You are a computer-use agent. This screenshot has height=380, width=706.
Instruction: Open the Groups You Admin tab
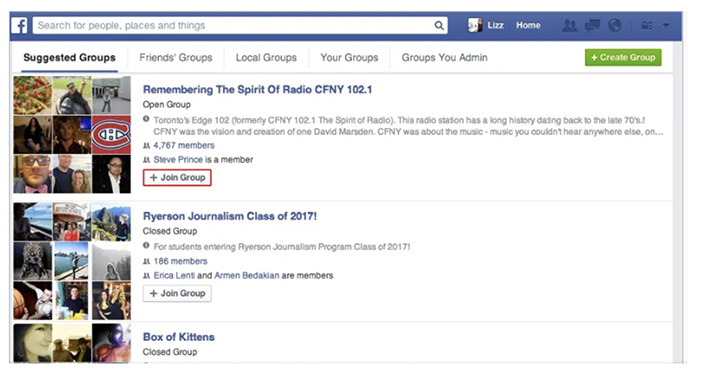point(444,58)
